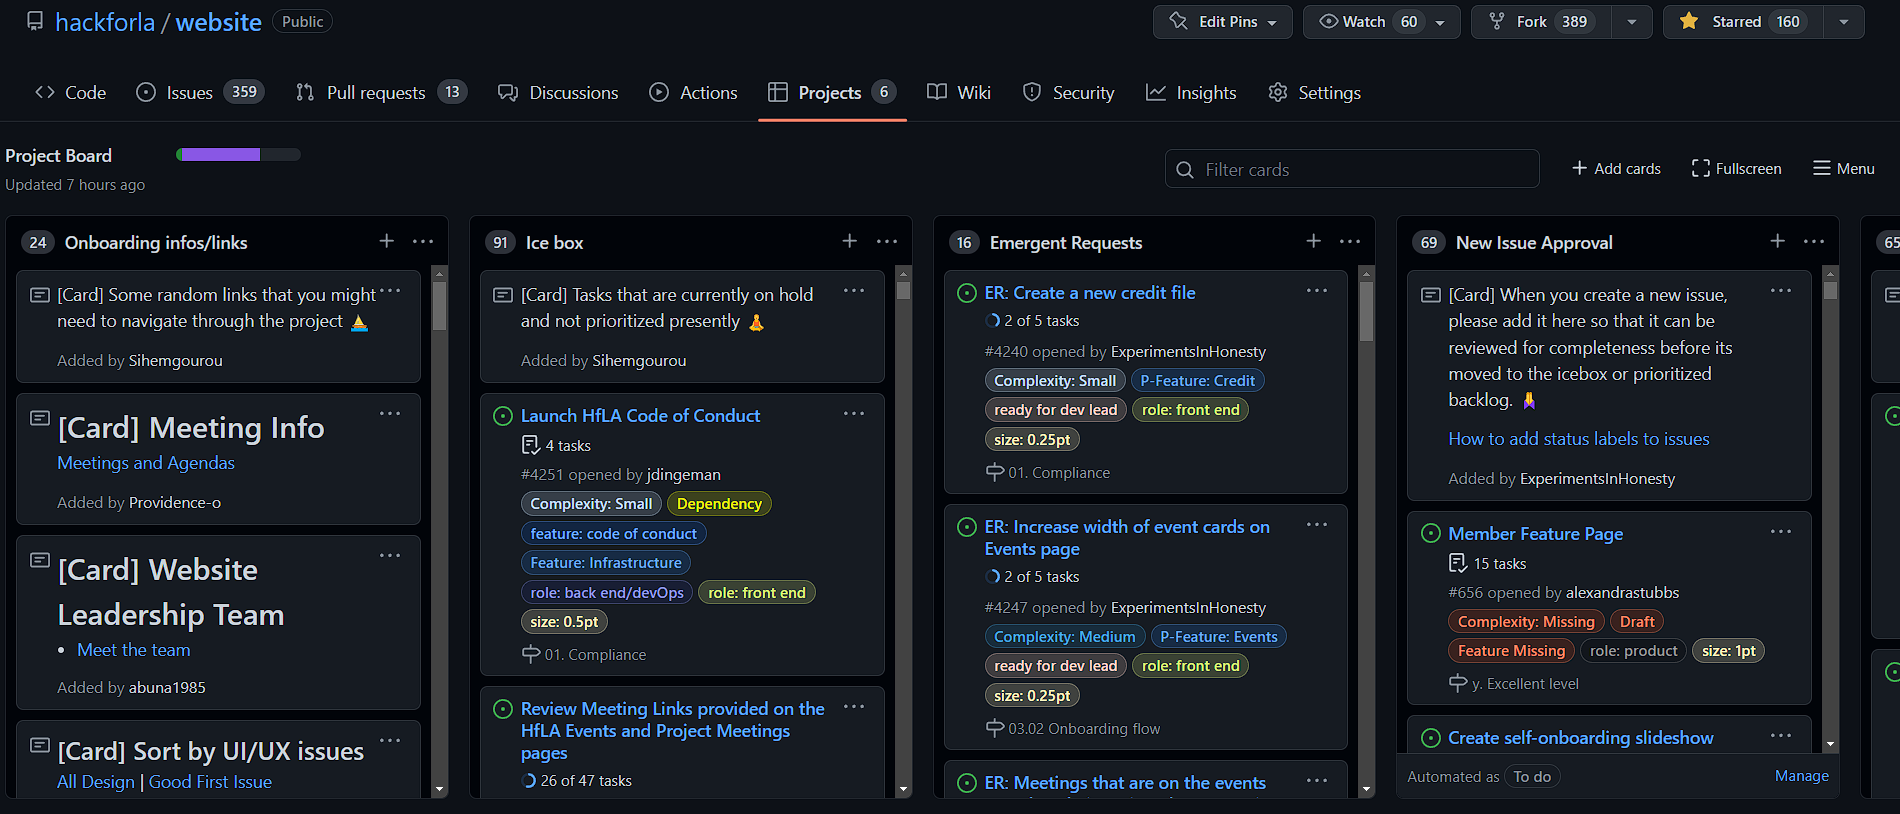Add a card to New Issue Approval column
Viewport: 1900px width, 814px height.
[1778, 241]
